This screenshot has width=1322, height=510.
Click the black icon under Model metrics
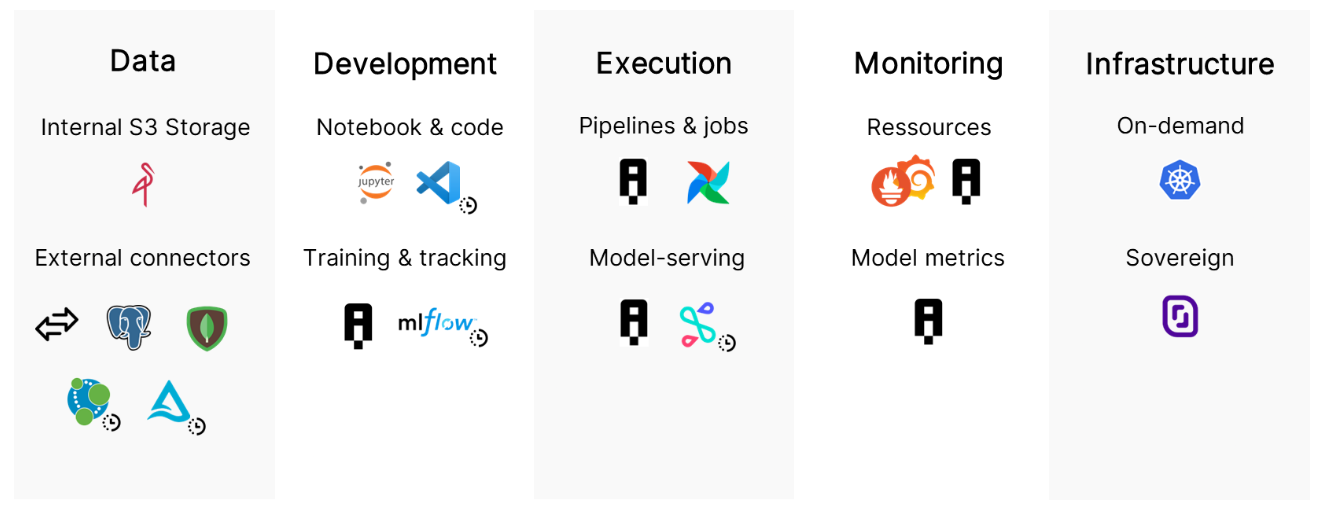[928, 322]
